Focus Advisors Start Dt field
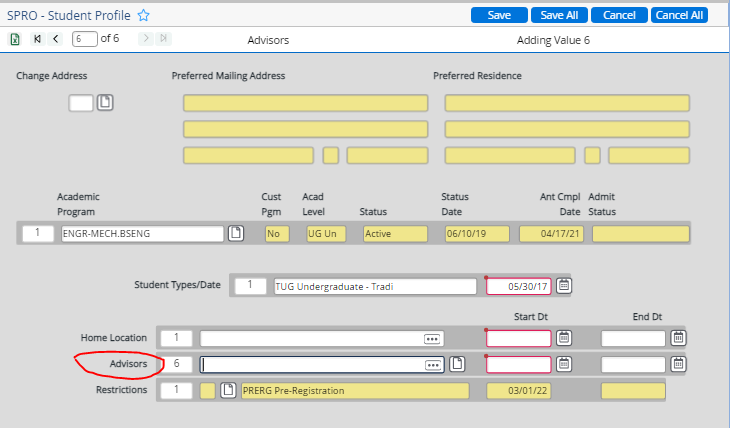The image size is (733, 428). coord(518,364)
